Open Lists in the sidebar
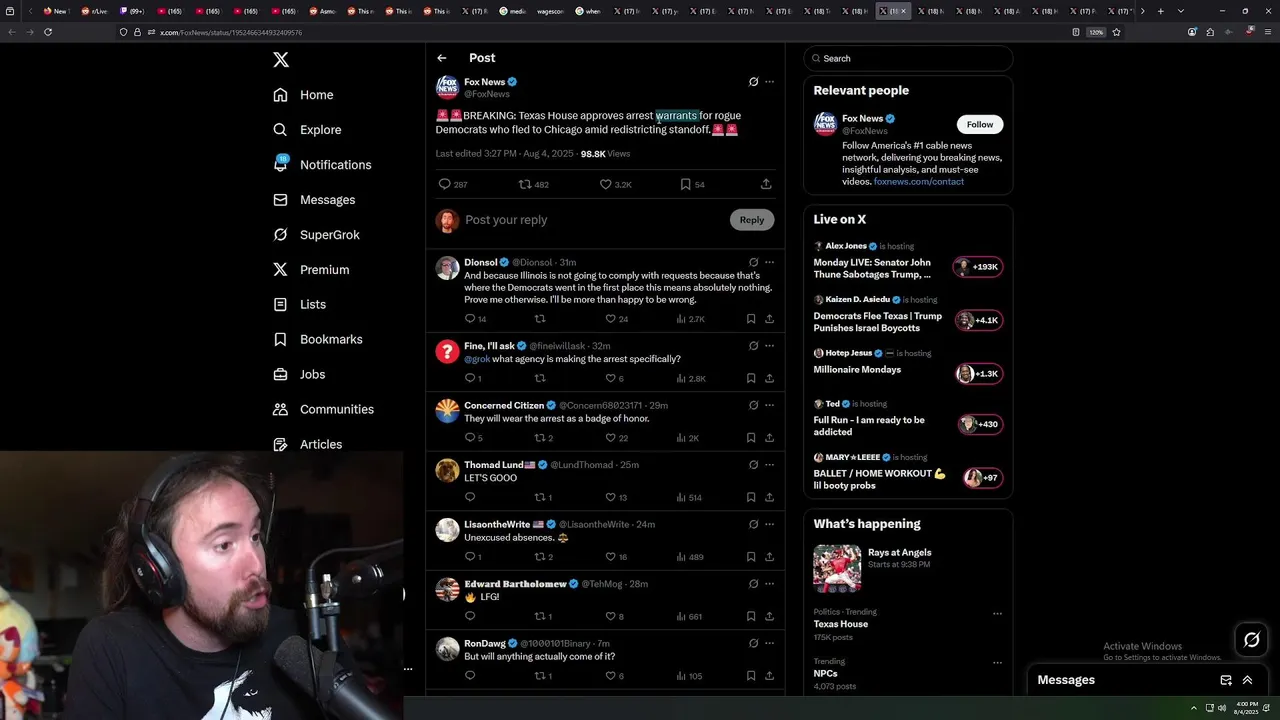Viewport: 1280px width, 720px height. click(299, 304)
